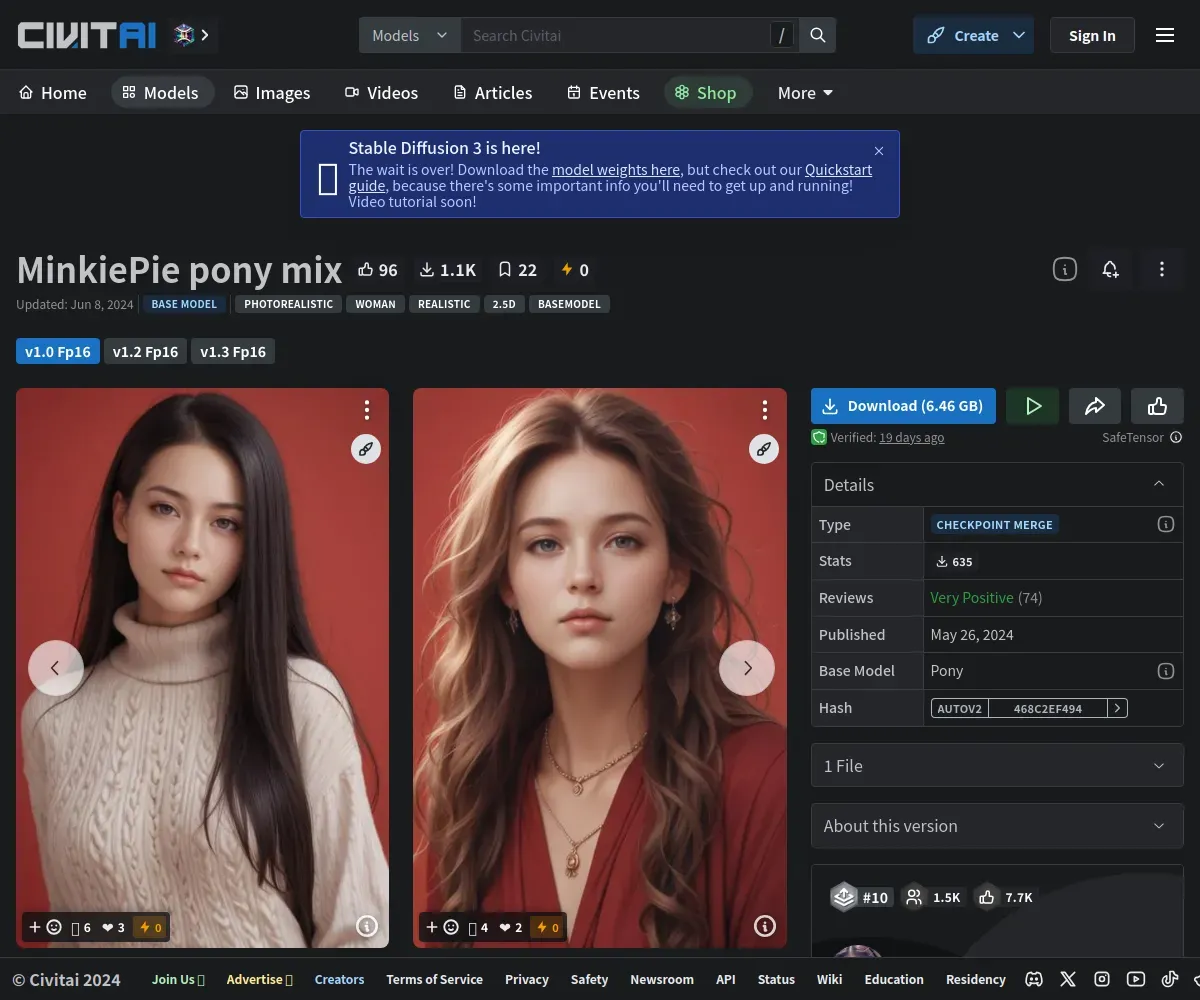Show first image info icon
1200x1000 pixels.
click(367, 926)
